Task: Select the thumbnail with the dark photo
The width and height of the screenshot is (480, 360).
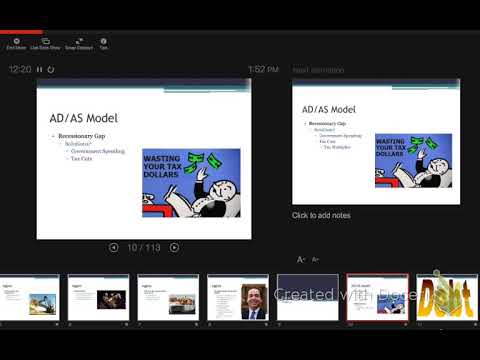Action: 98,298
